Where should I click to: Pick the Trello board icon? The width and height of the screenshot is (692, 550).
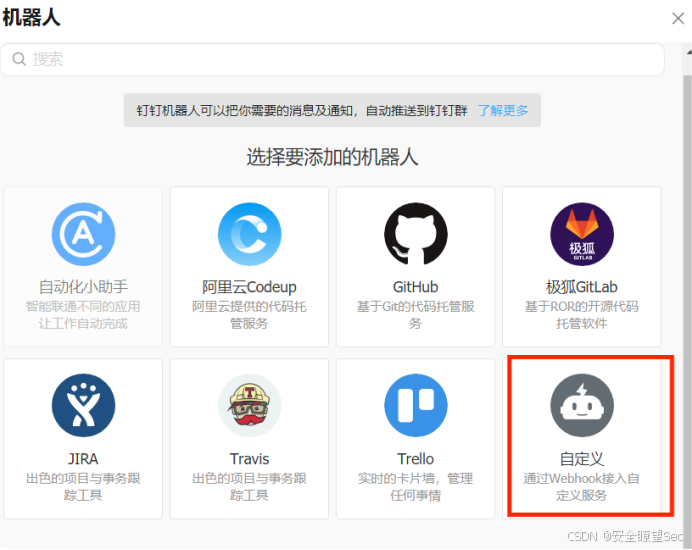tap(416, 405)
